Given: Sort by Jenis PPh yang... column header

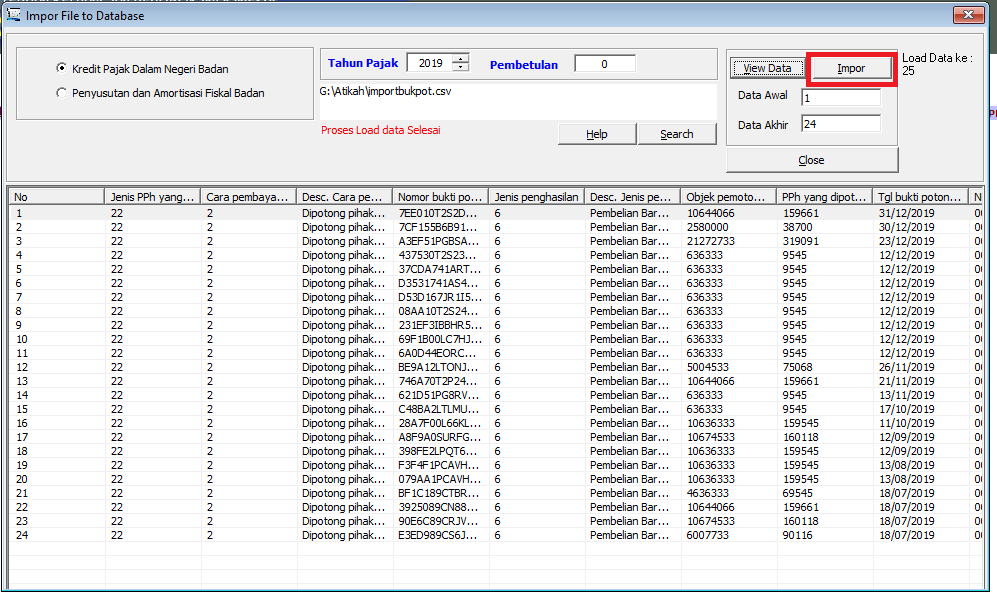Looking at the screenshot, I should [153, 196].
